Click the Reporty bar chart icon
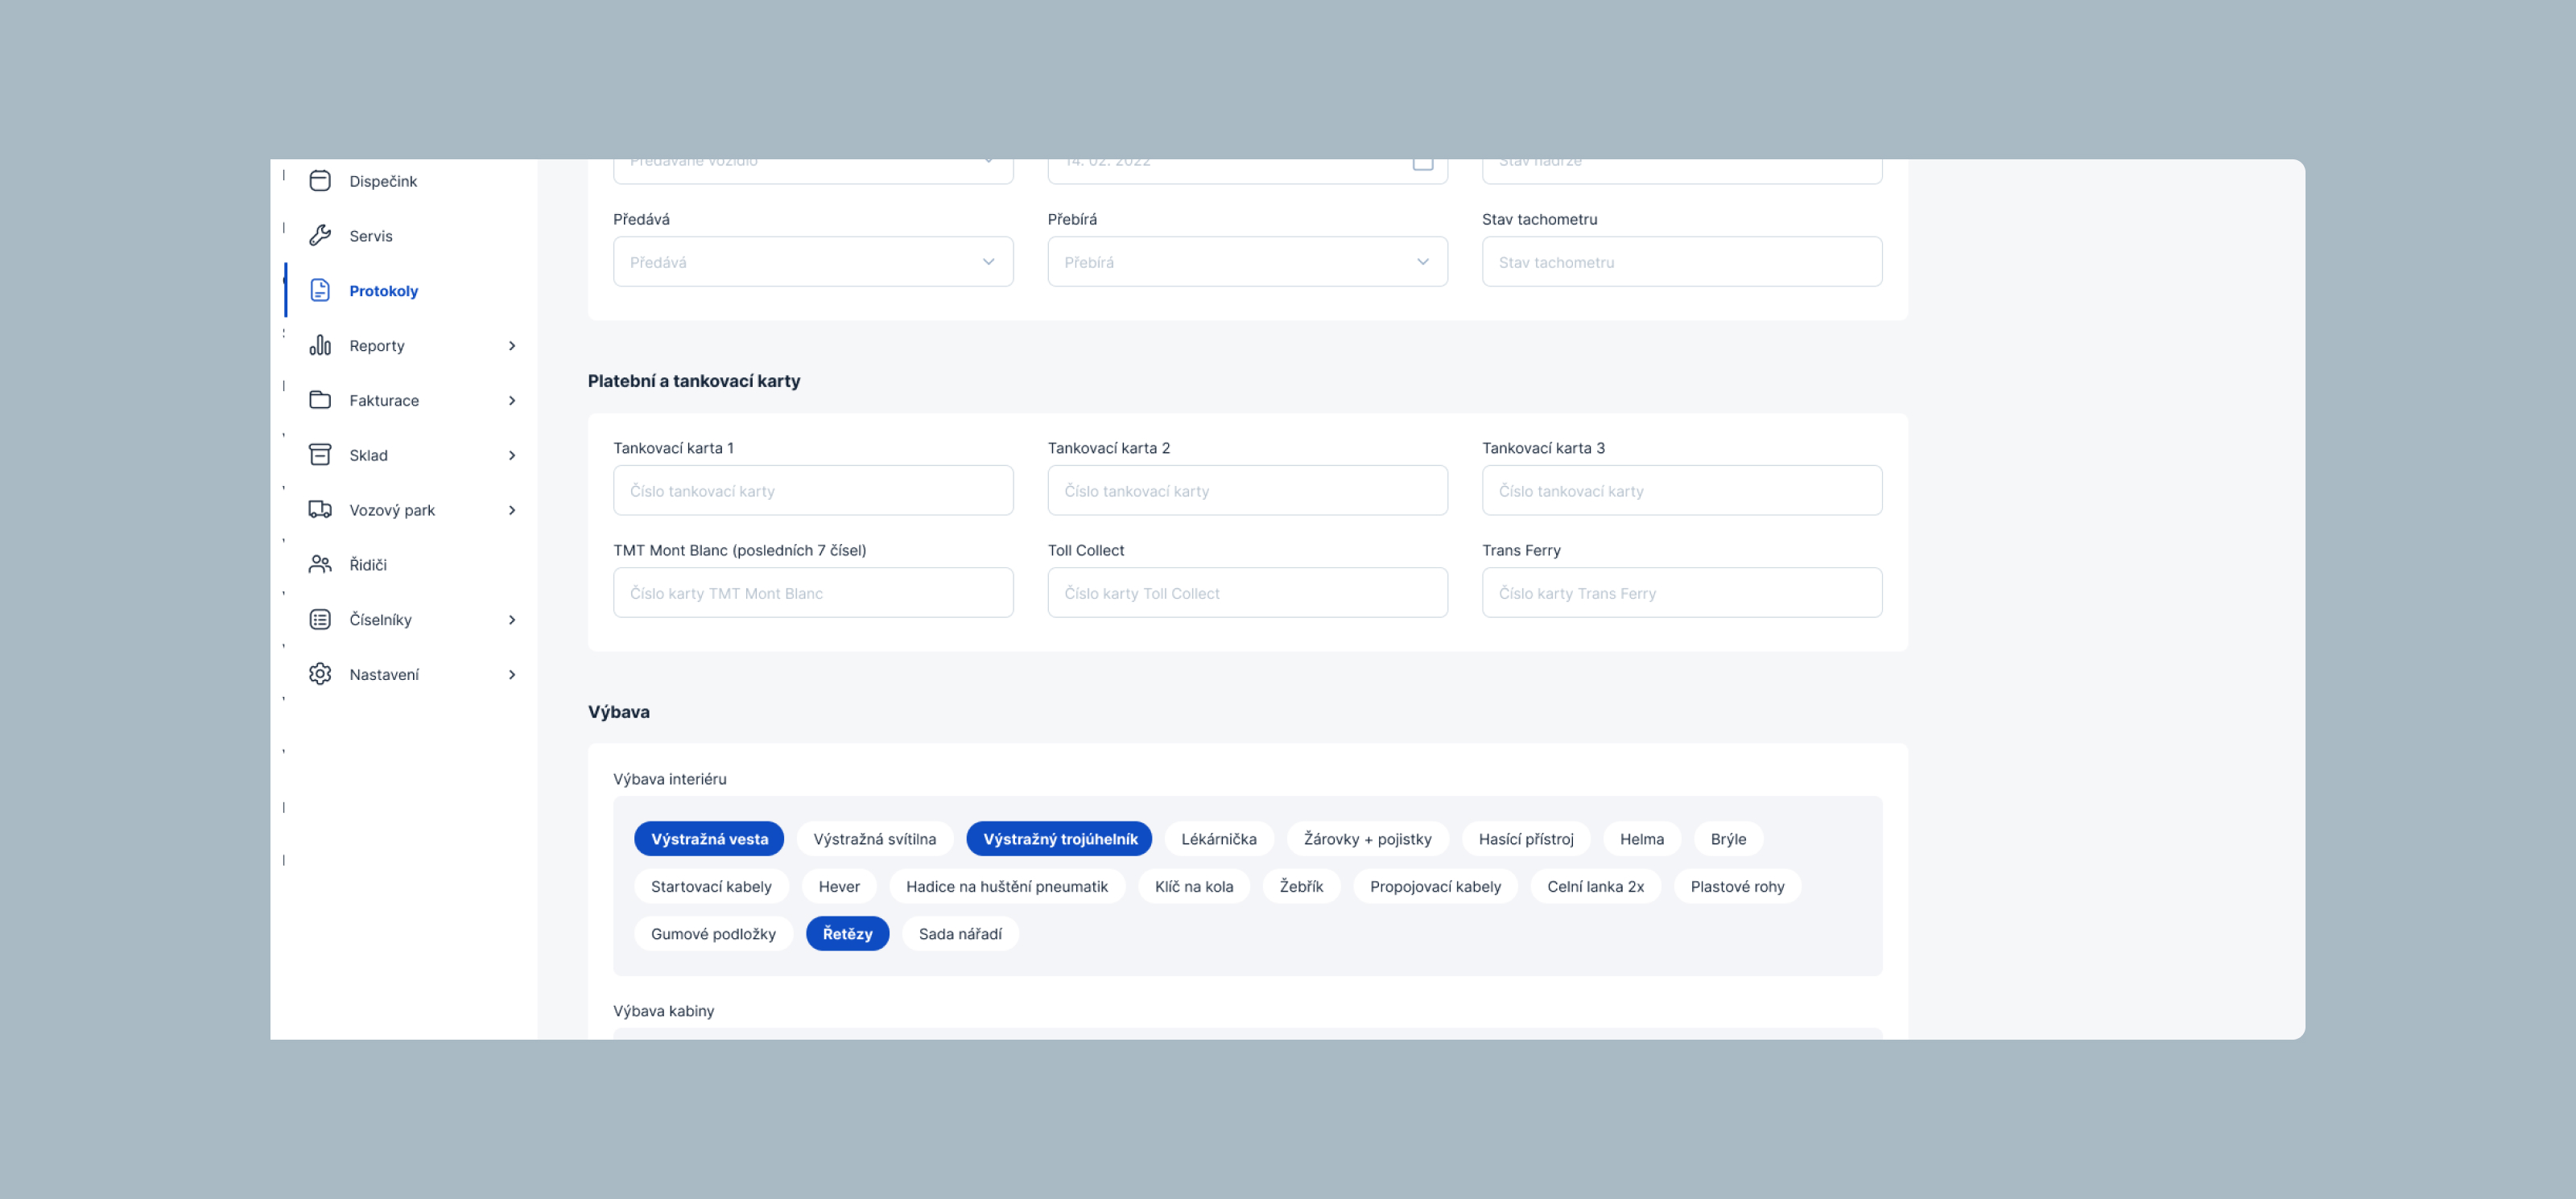 pyautogui.click(x=320, y=345)
